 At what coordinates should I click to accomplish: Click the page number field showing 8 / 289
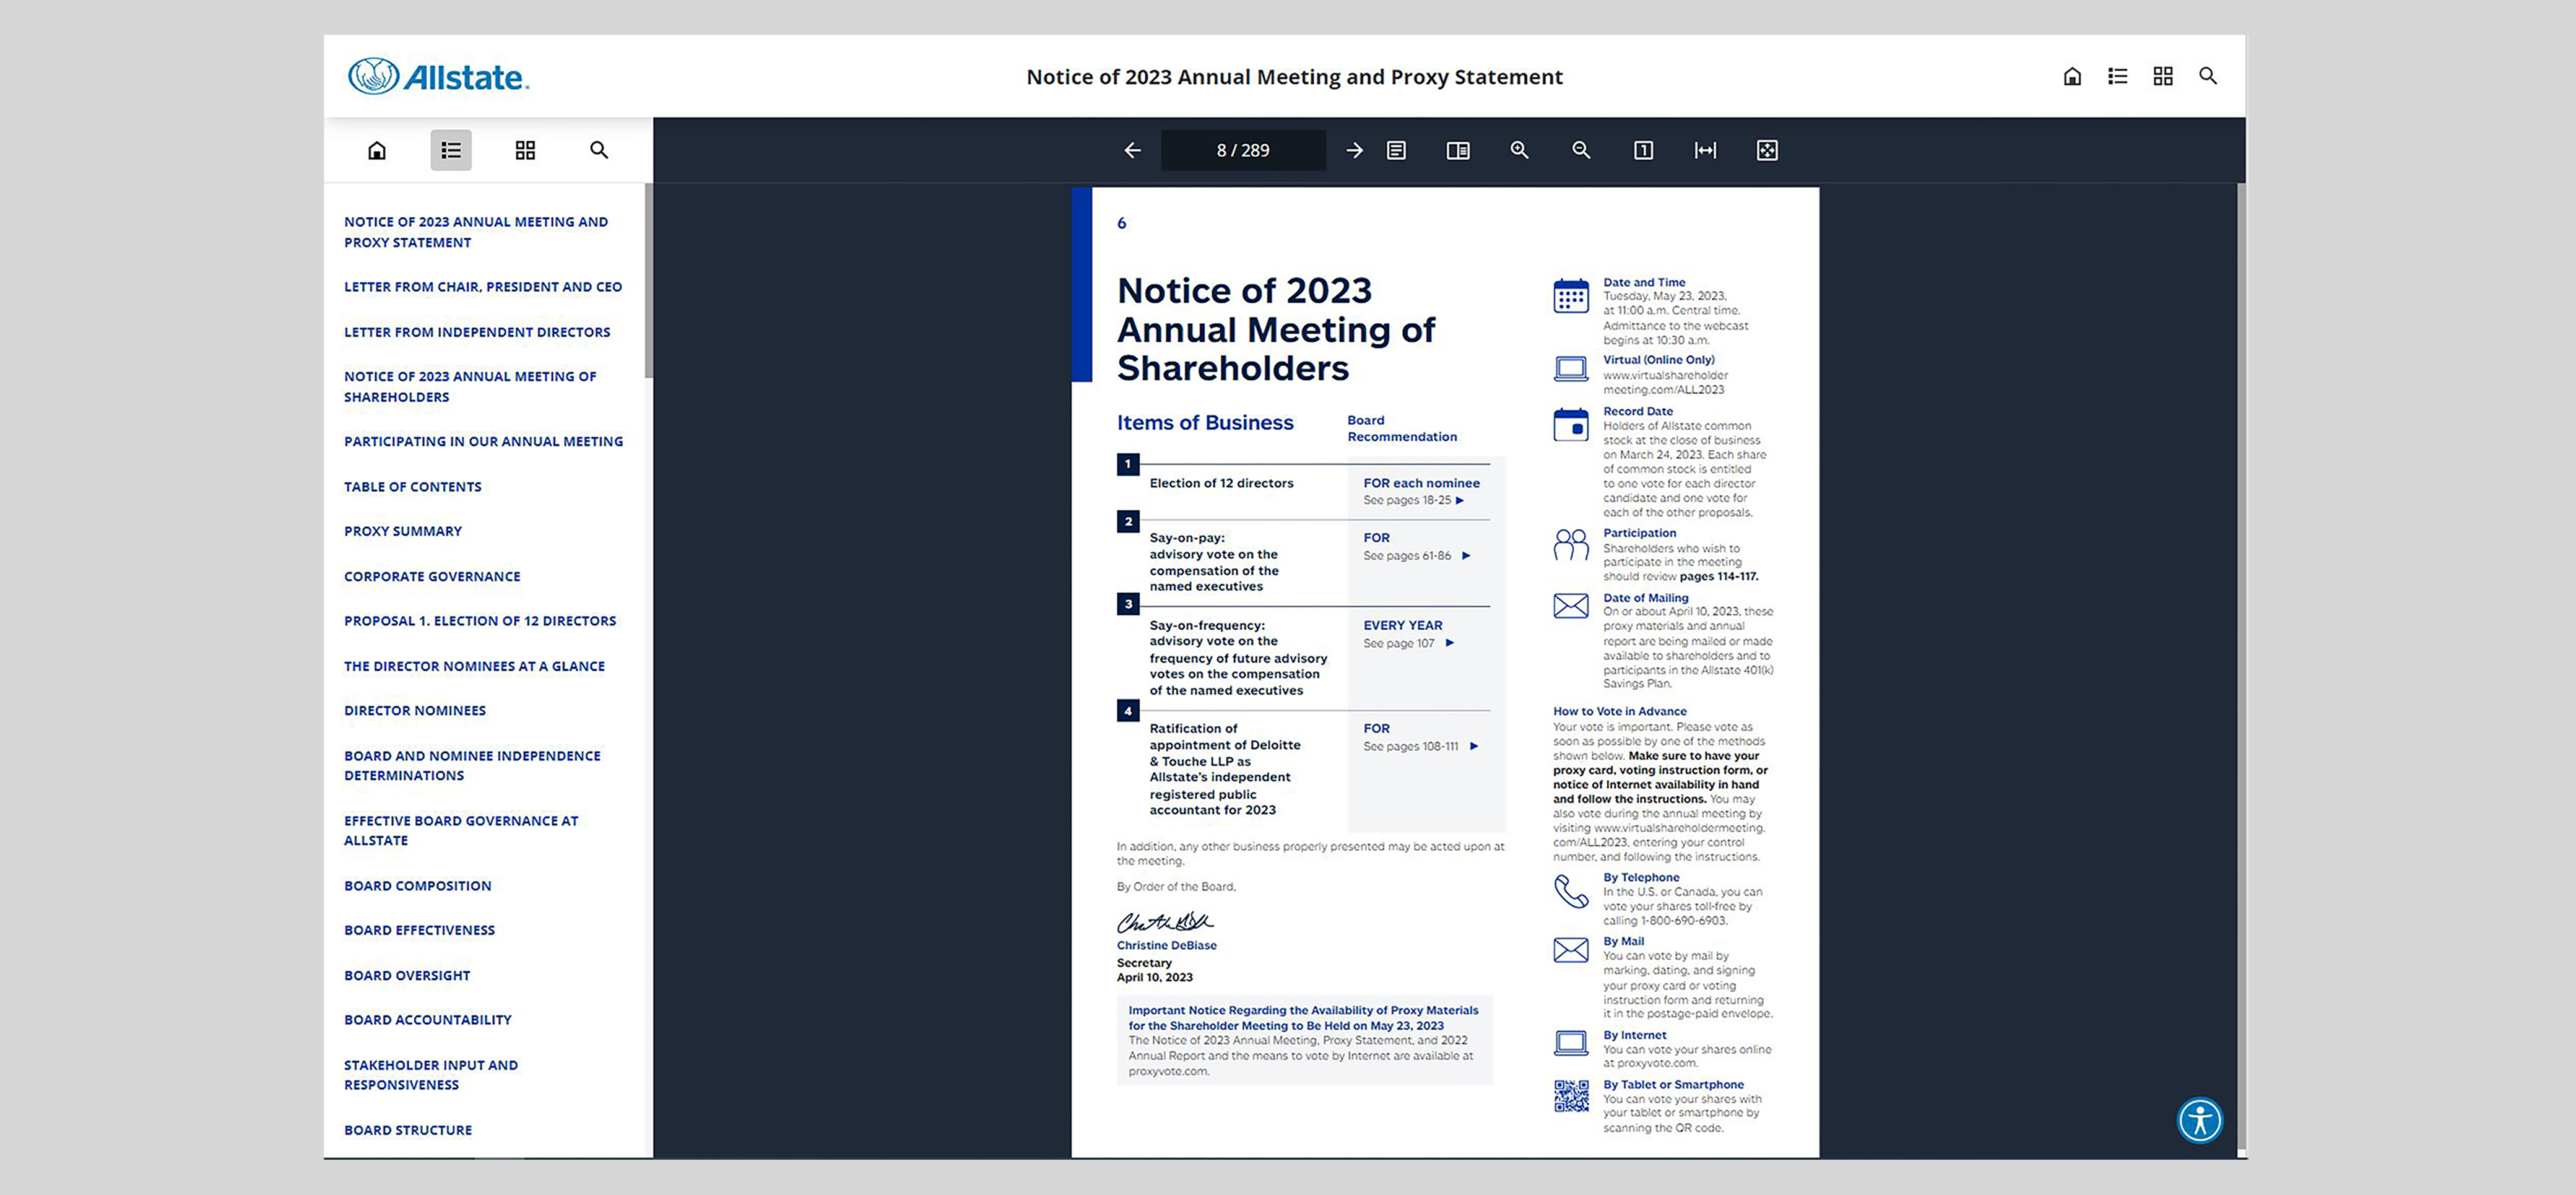[x=1243, y=150]
